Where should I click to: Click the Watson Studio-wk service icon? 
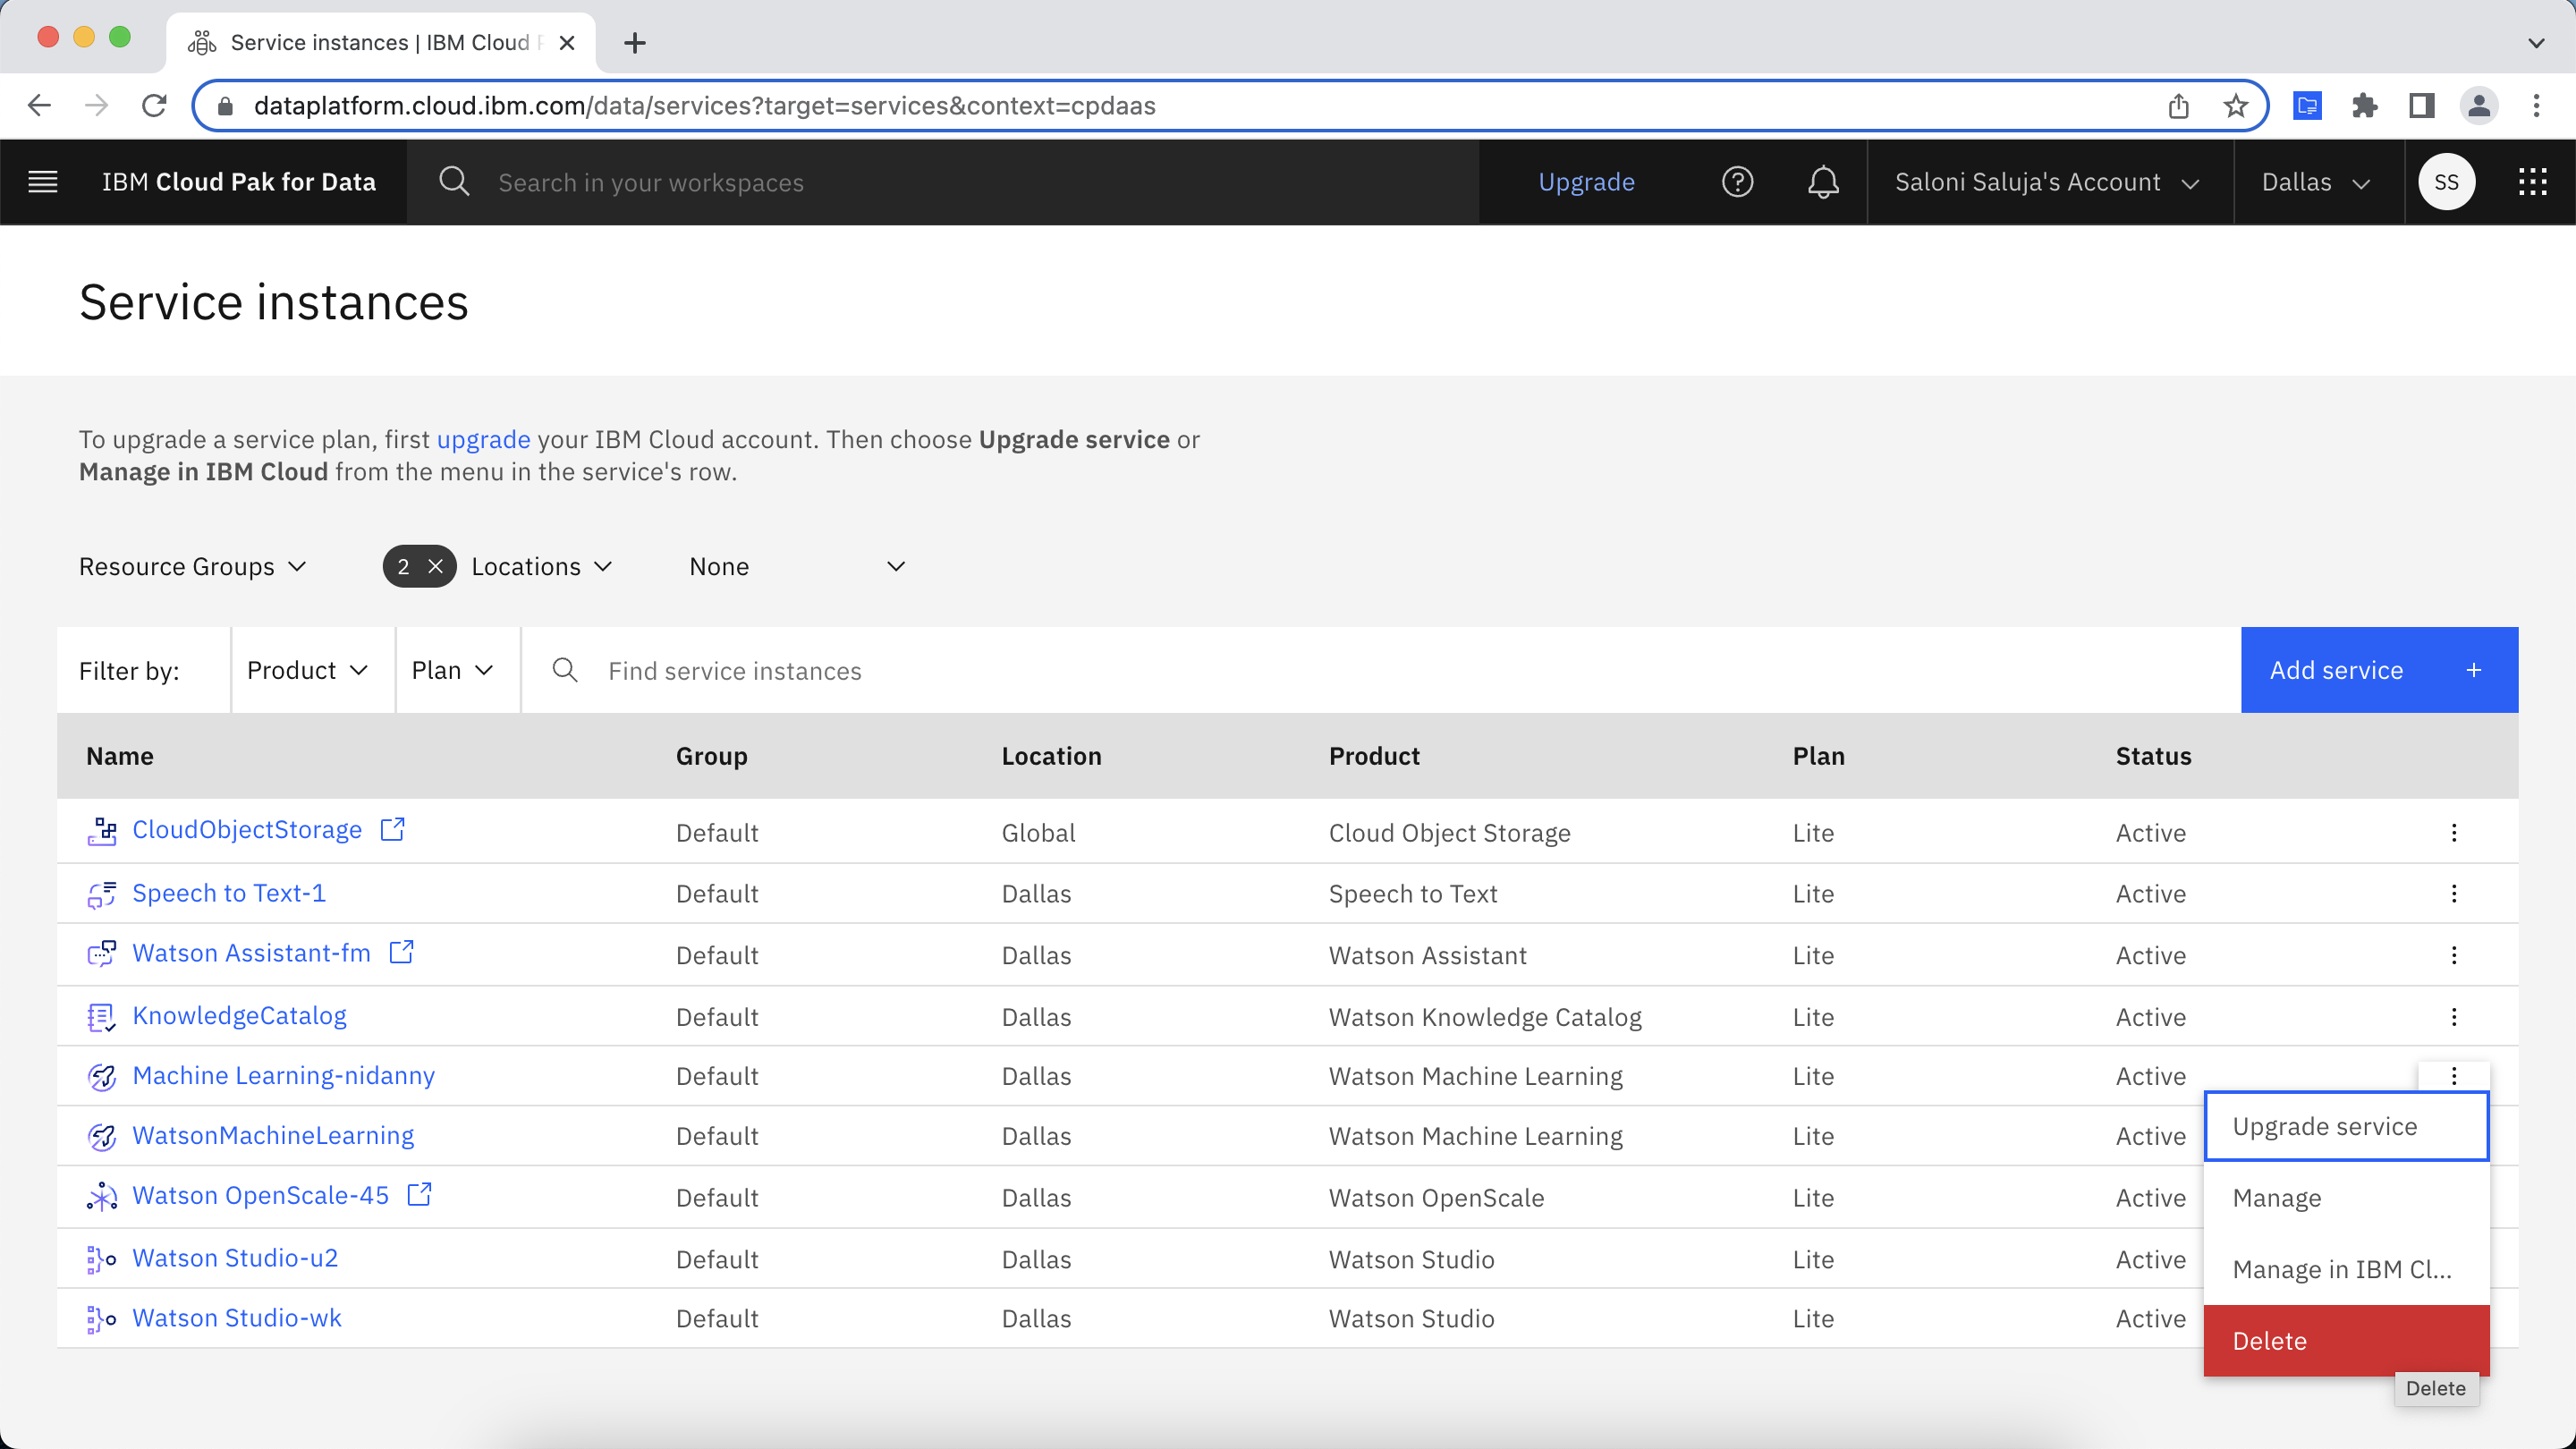[101, 1318]
